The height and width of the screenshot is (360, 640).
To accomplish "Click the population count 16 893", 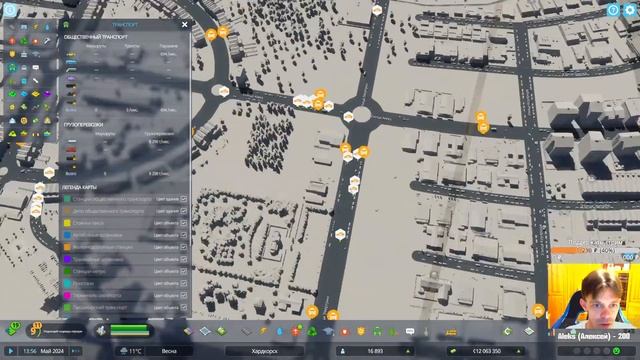I will tap(375, 351).
